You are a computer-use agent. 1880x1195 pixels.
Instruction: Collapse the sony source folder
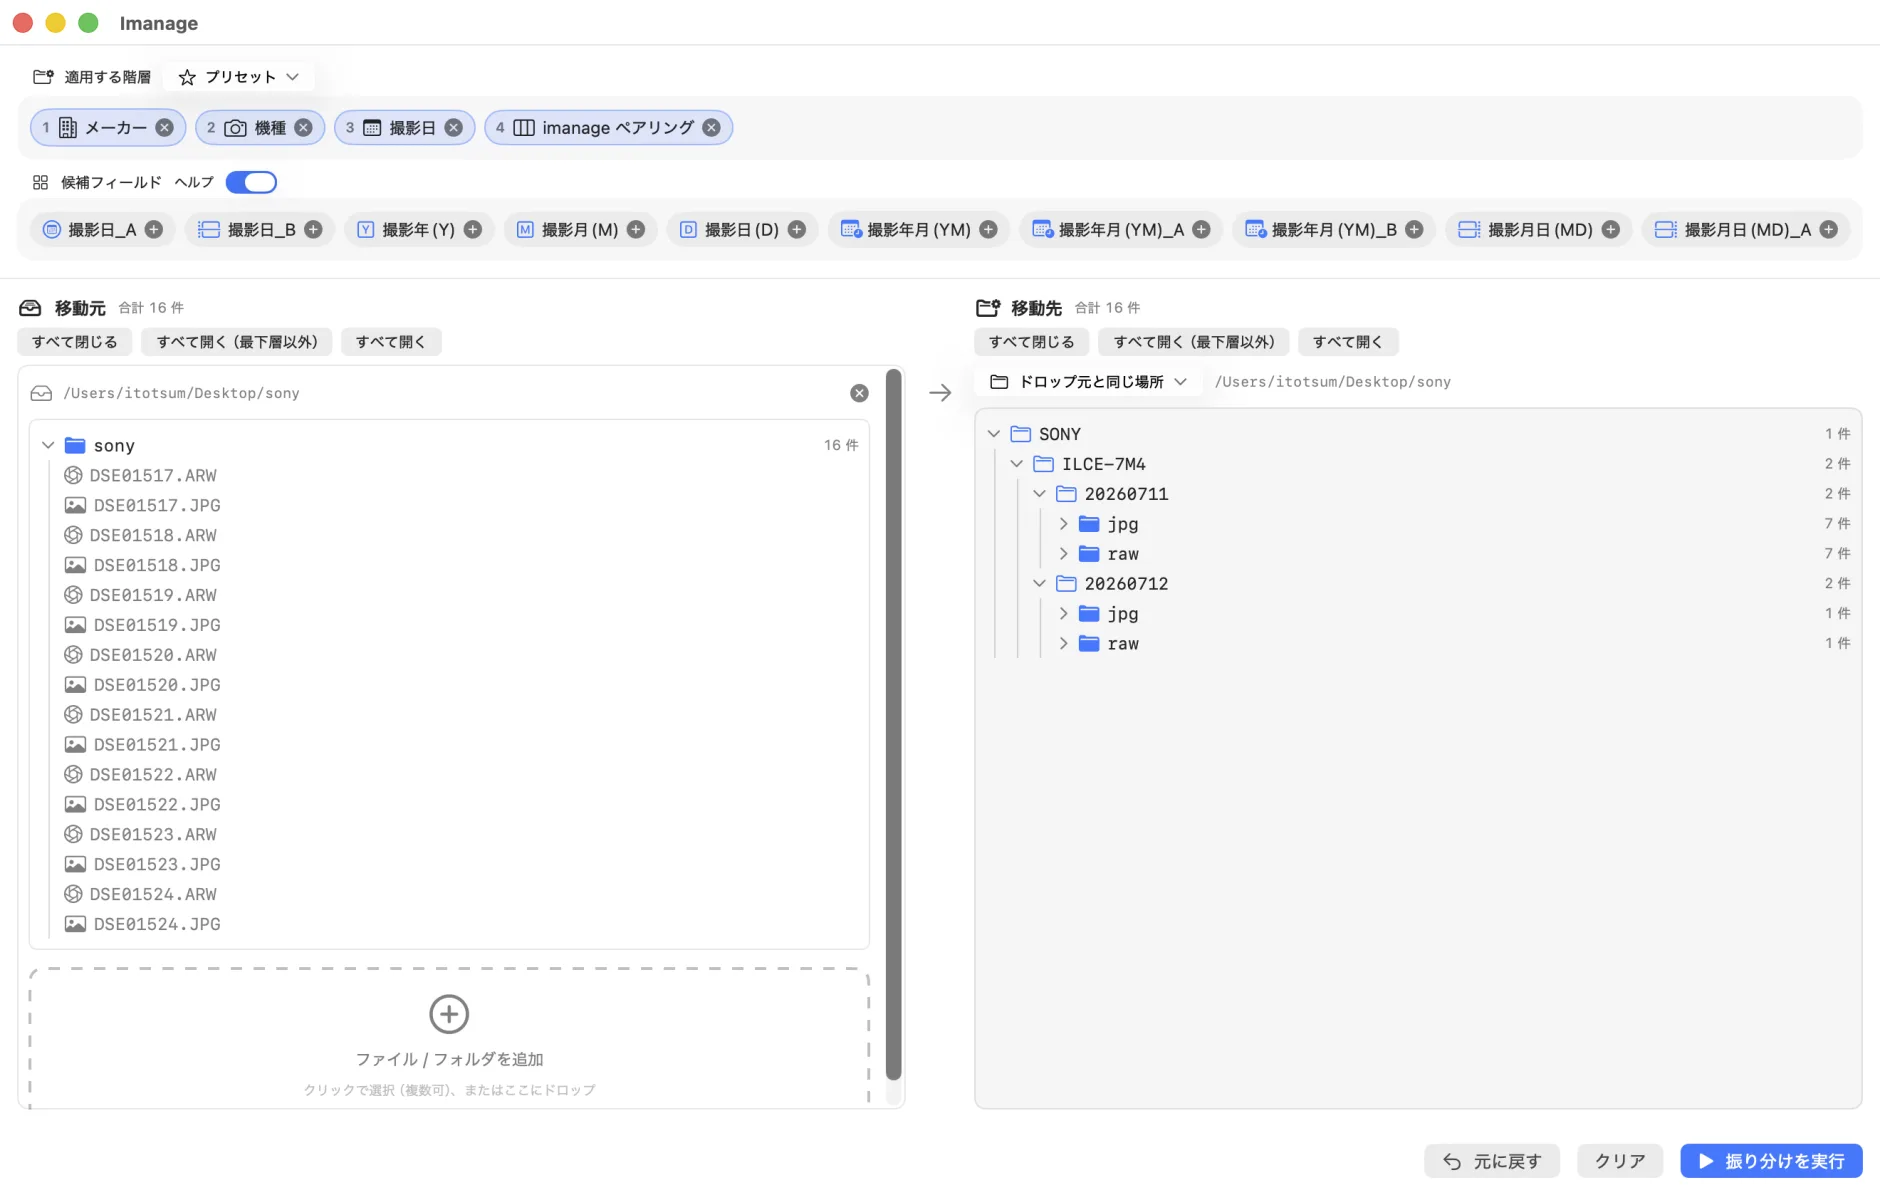[48, 445]
